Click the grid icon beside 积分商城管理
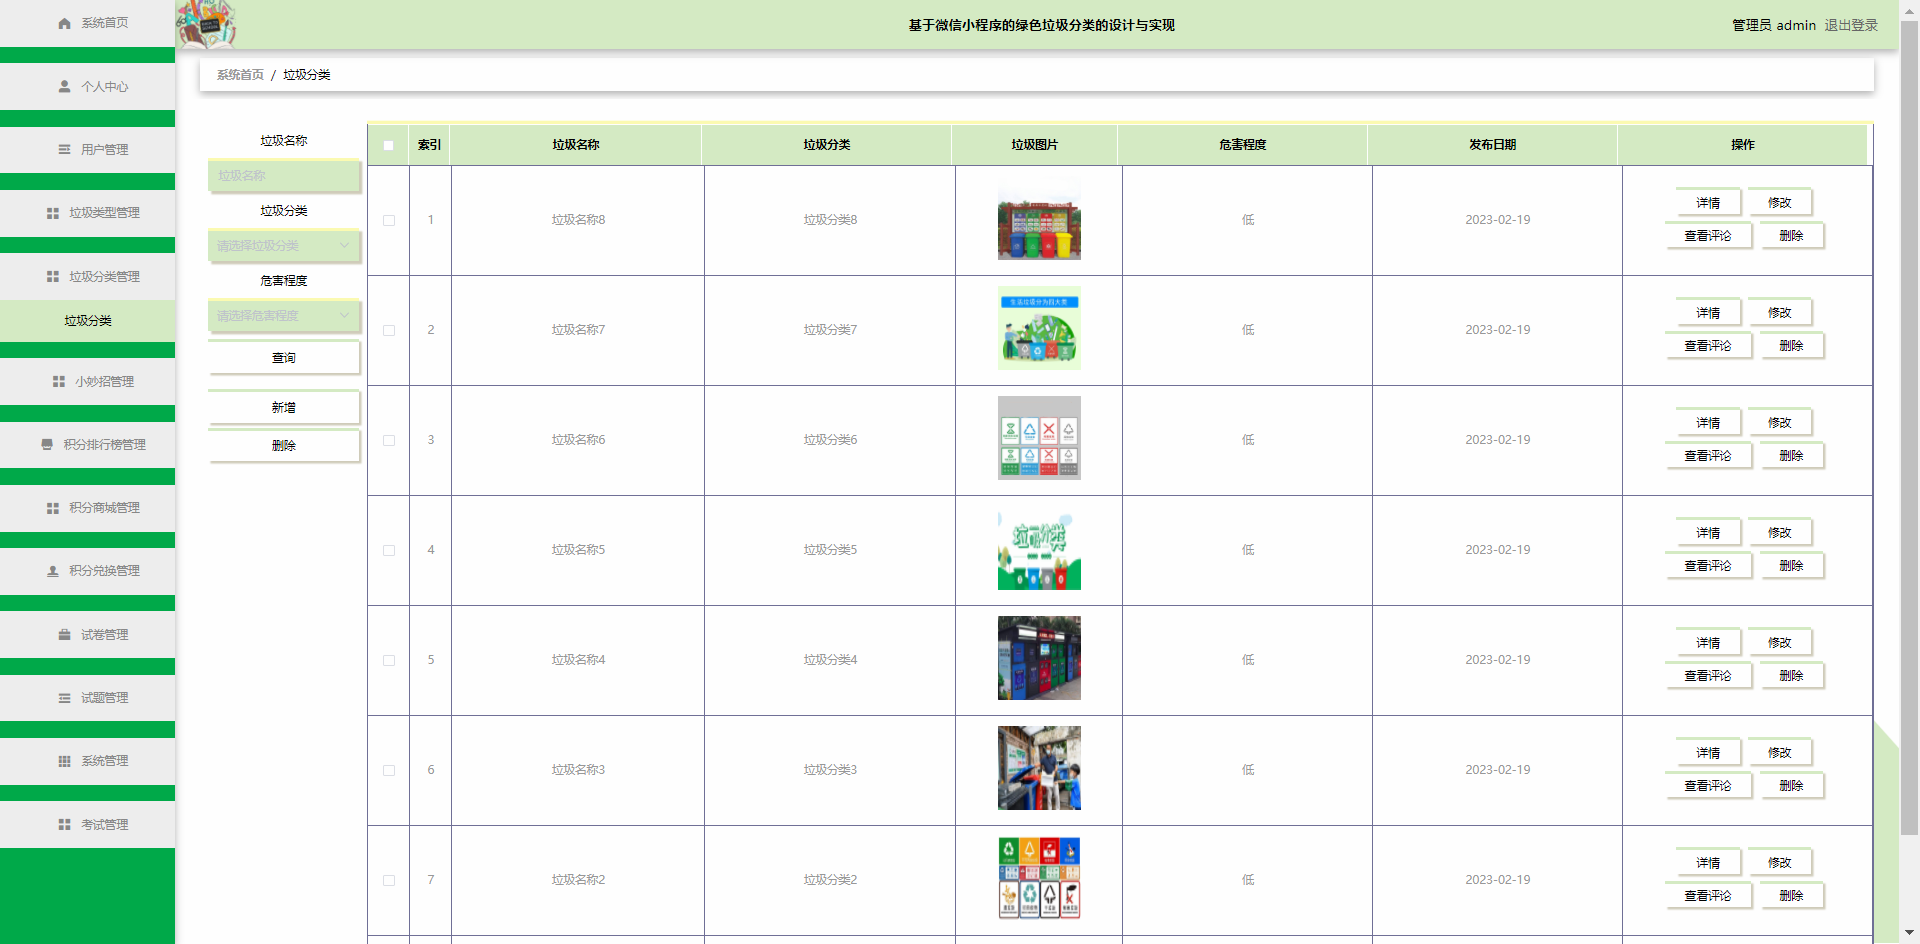1920x944 pixels. pyautogui.click(x=53, y=508)
